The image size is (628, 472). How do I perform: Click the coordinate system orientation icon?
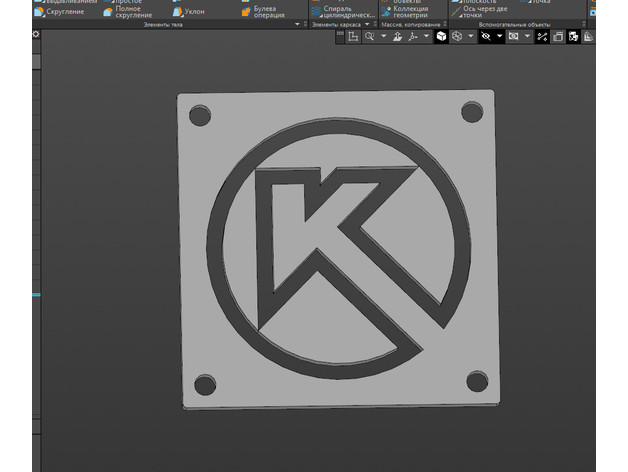tap(413, 36)
